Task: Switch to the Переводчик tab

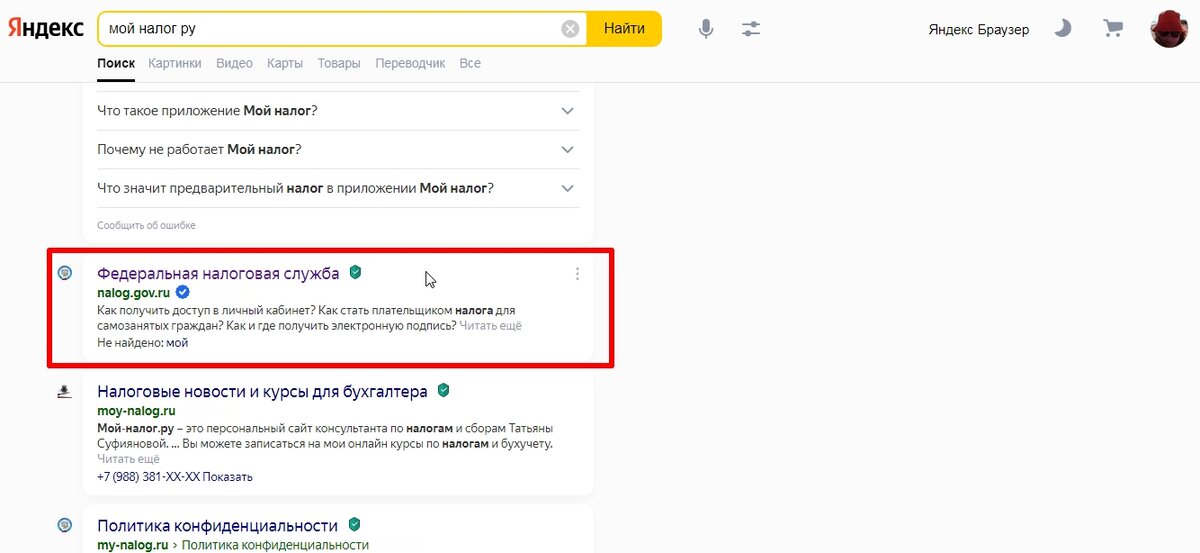Action: (x=410, y=63)
